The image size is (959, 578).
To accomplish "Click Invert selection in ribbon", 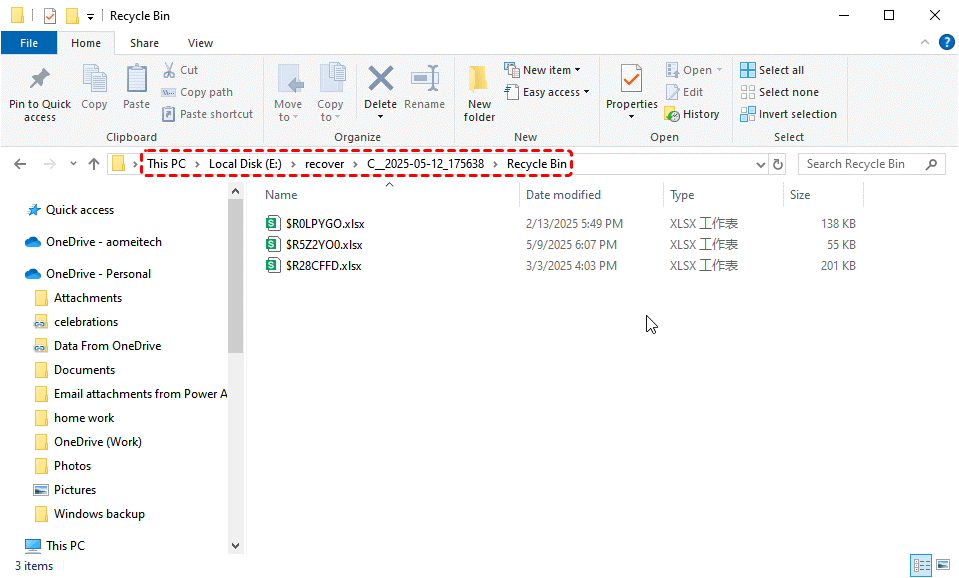I will [x=788, y=114].
